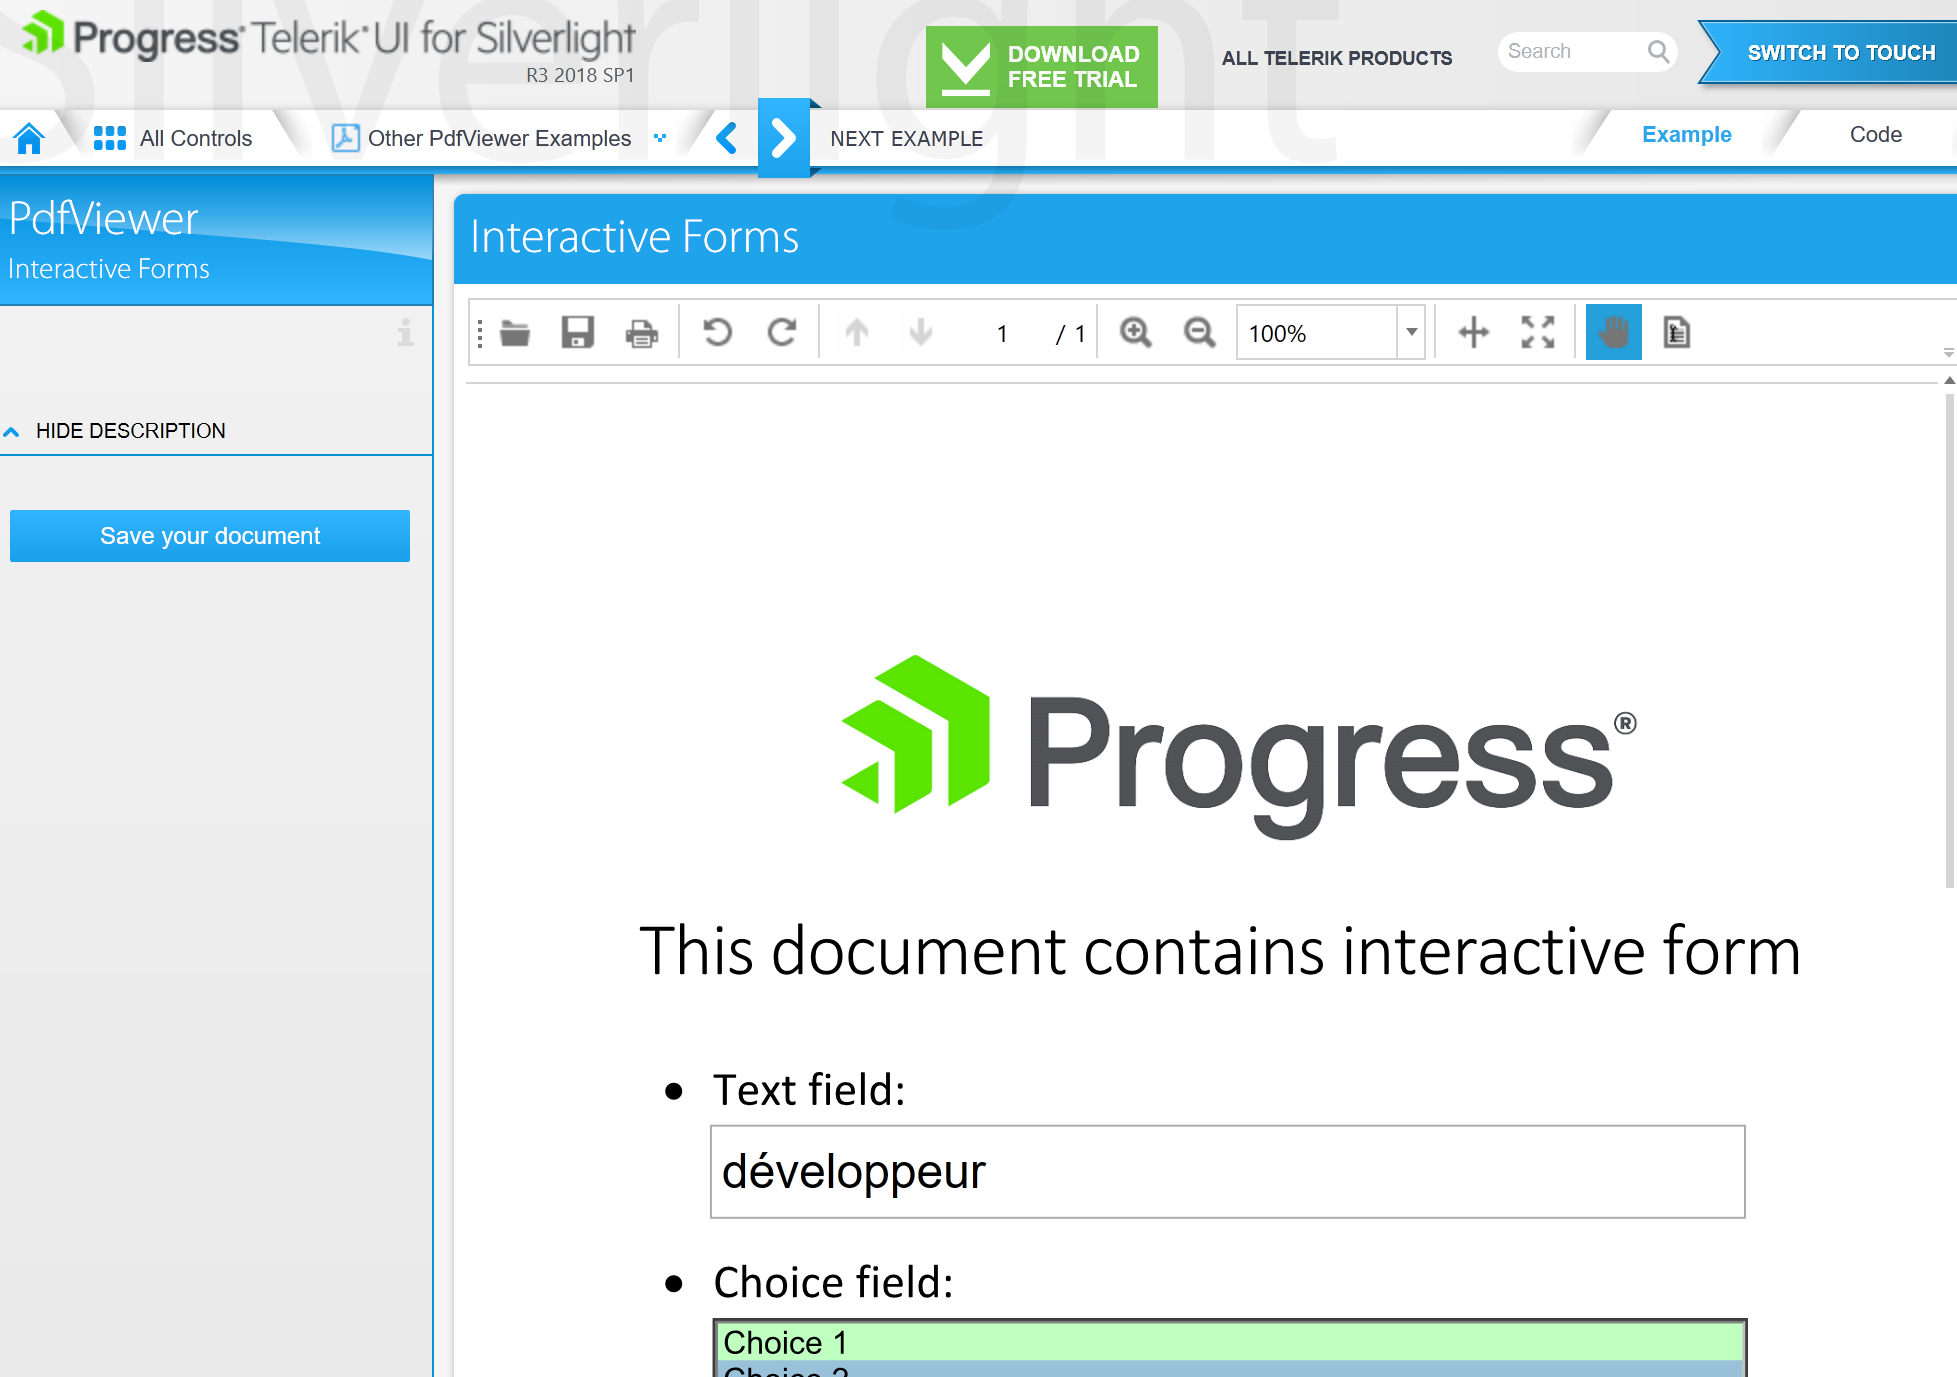Print the PDF document
The width and height of the screenshot is (1957, 1377).
click(x=641, y=333)
